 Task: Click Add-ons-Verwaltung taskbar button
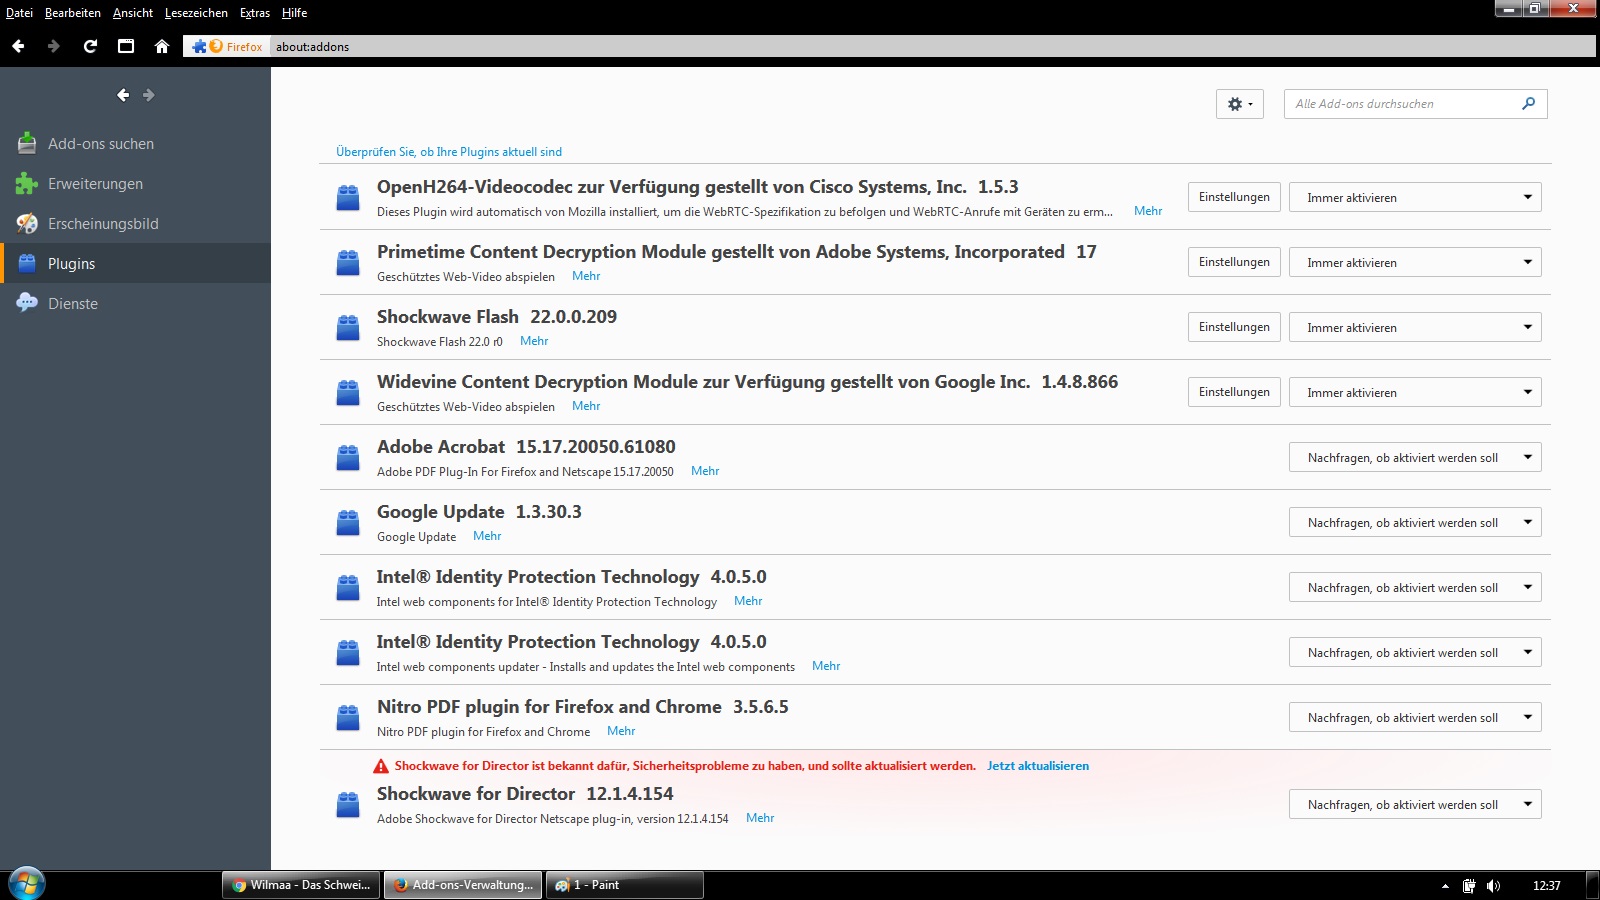[x=463, y=885]
